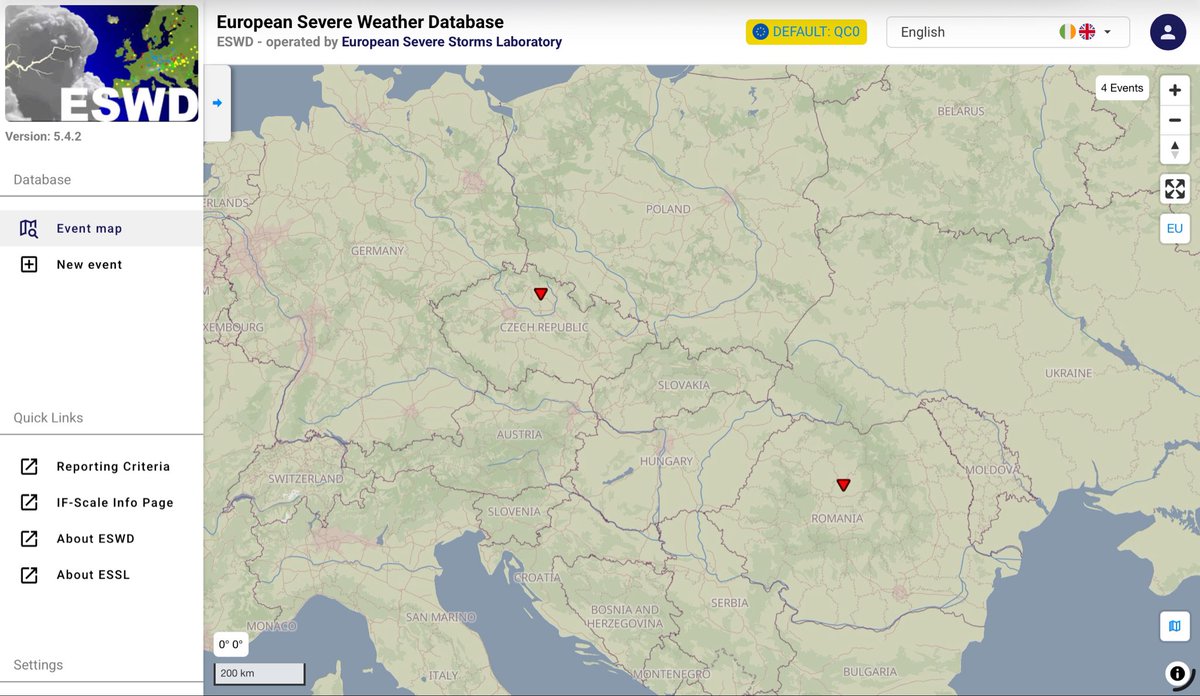Screen dimensions: 1200x696
Task: Click the 4 Events counter
Action: point(1122,88)
